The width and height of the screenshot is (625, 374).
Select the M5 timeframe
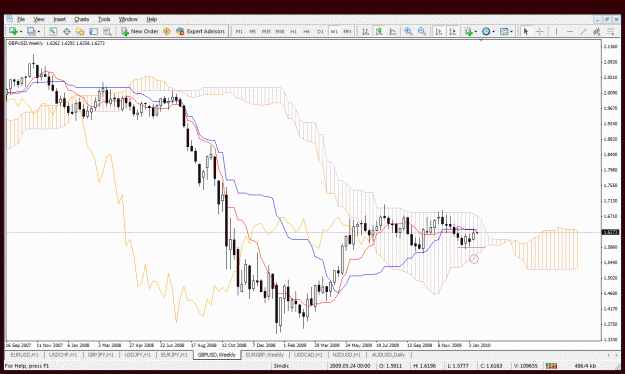coord(252,31)
